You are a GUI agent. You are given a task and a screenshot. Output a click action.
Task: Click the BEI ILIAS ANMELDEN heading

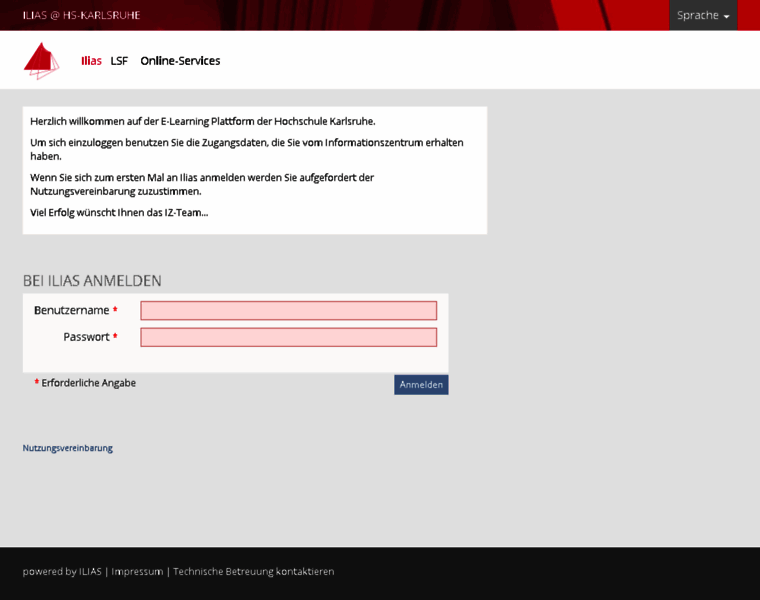click(x=92, y=281)
